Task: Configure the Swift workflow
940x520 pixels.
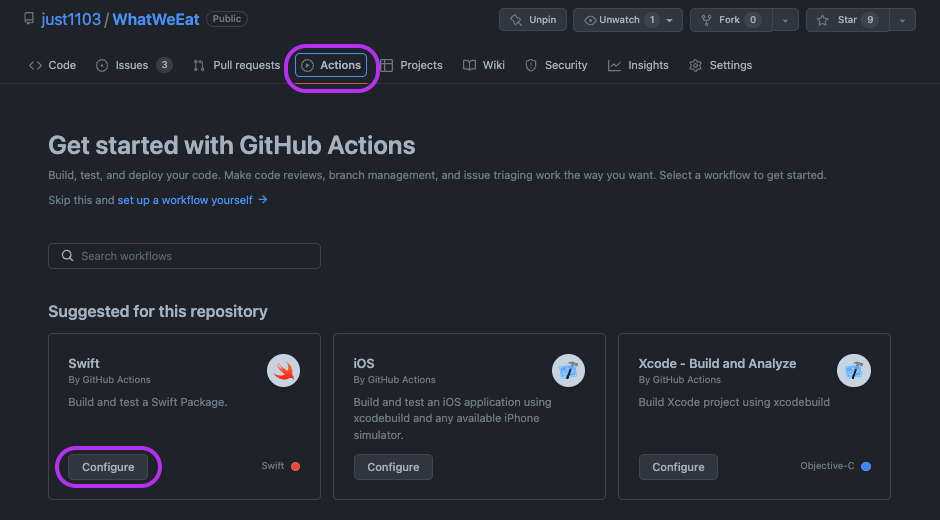Action: [x=108, y=467]
